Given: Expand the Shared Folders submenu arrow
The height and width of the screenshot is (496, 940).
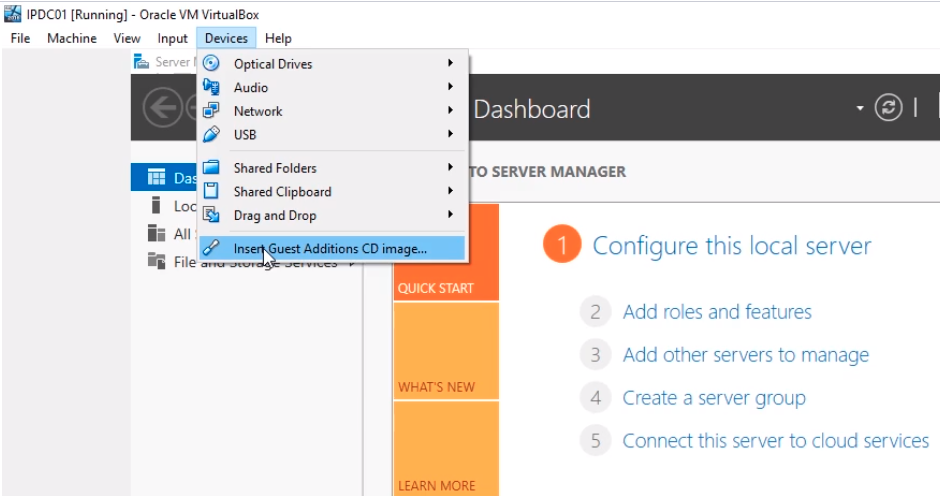Looking at the screenshot, I should pos(450,167).
